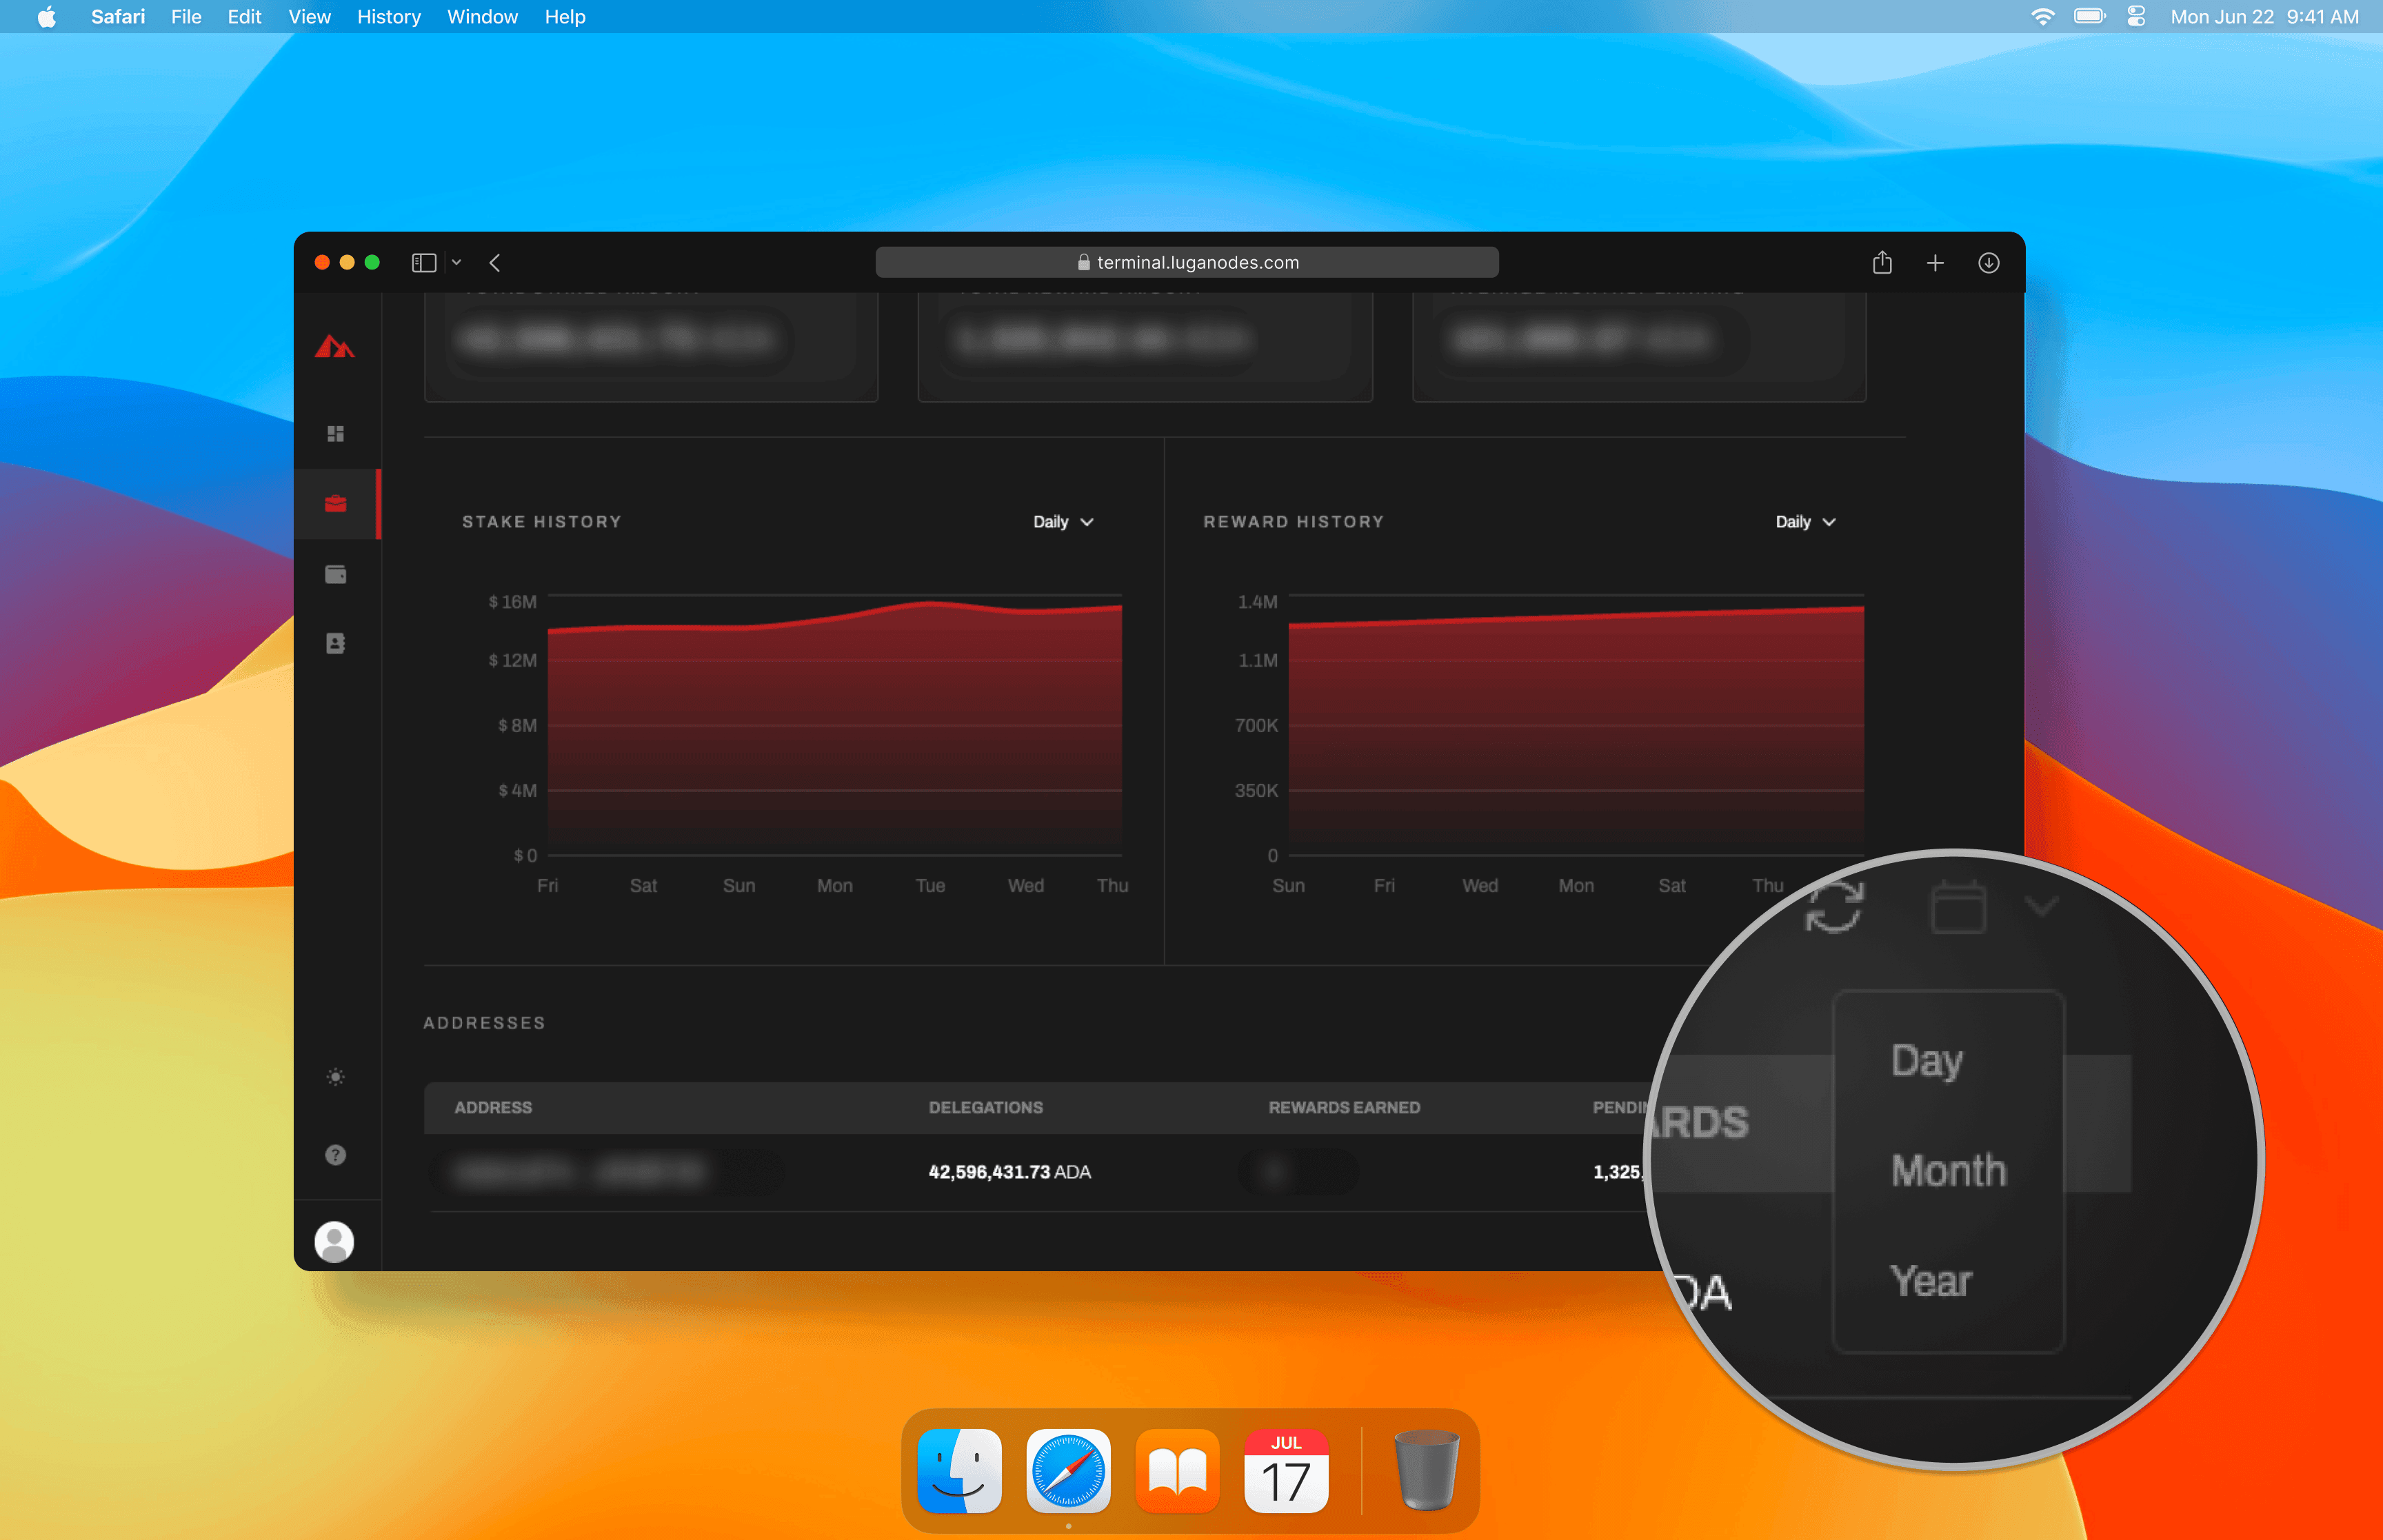This screenshot has height=1540, width=2383.
Task: Select Month from the period menu
Action: pos(1948,1170)
